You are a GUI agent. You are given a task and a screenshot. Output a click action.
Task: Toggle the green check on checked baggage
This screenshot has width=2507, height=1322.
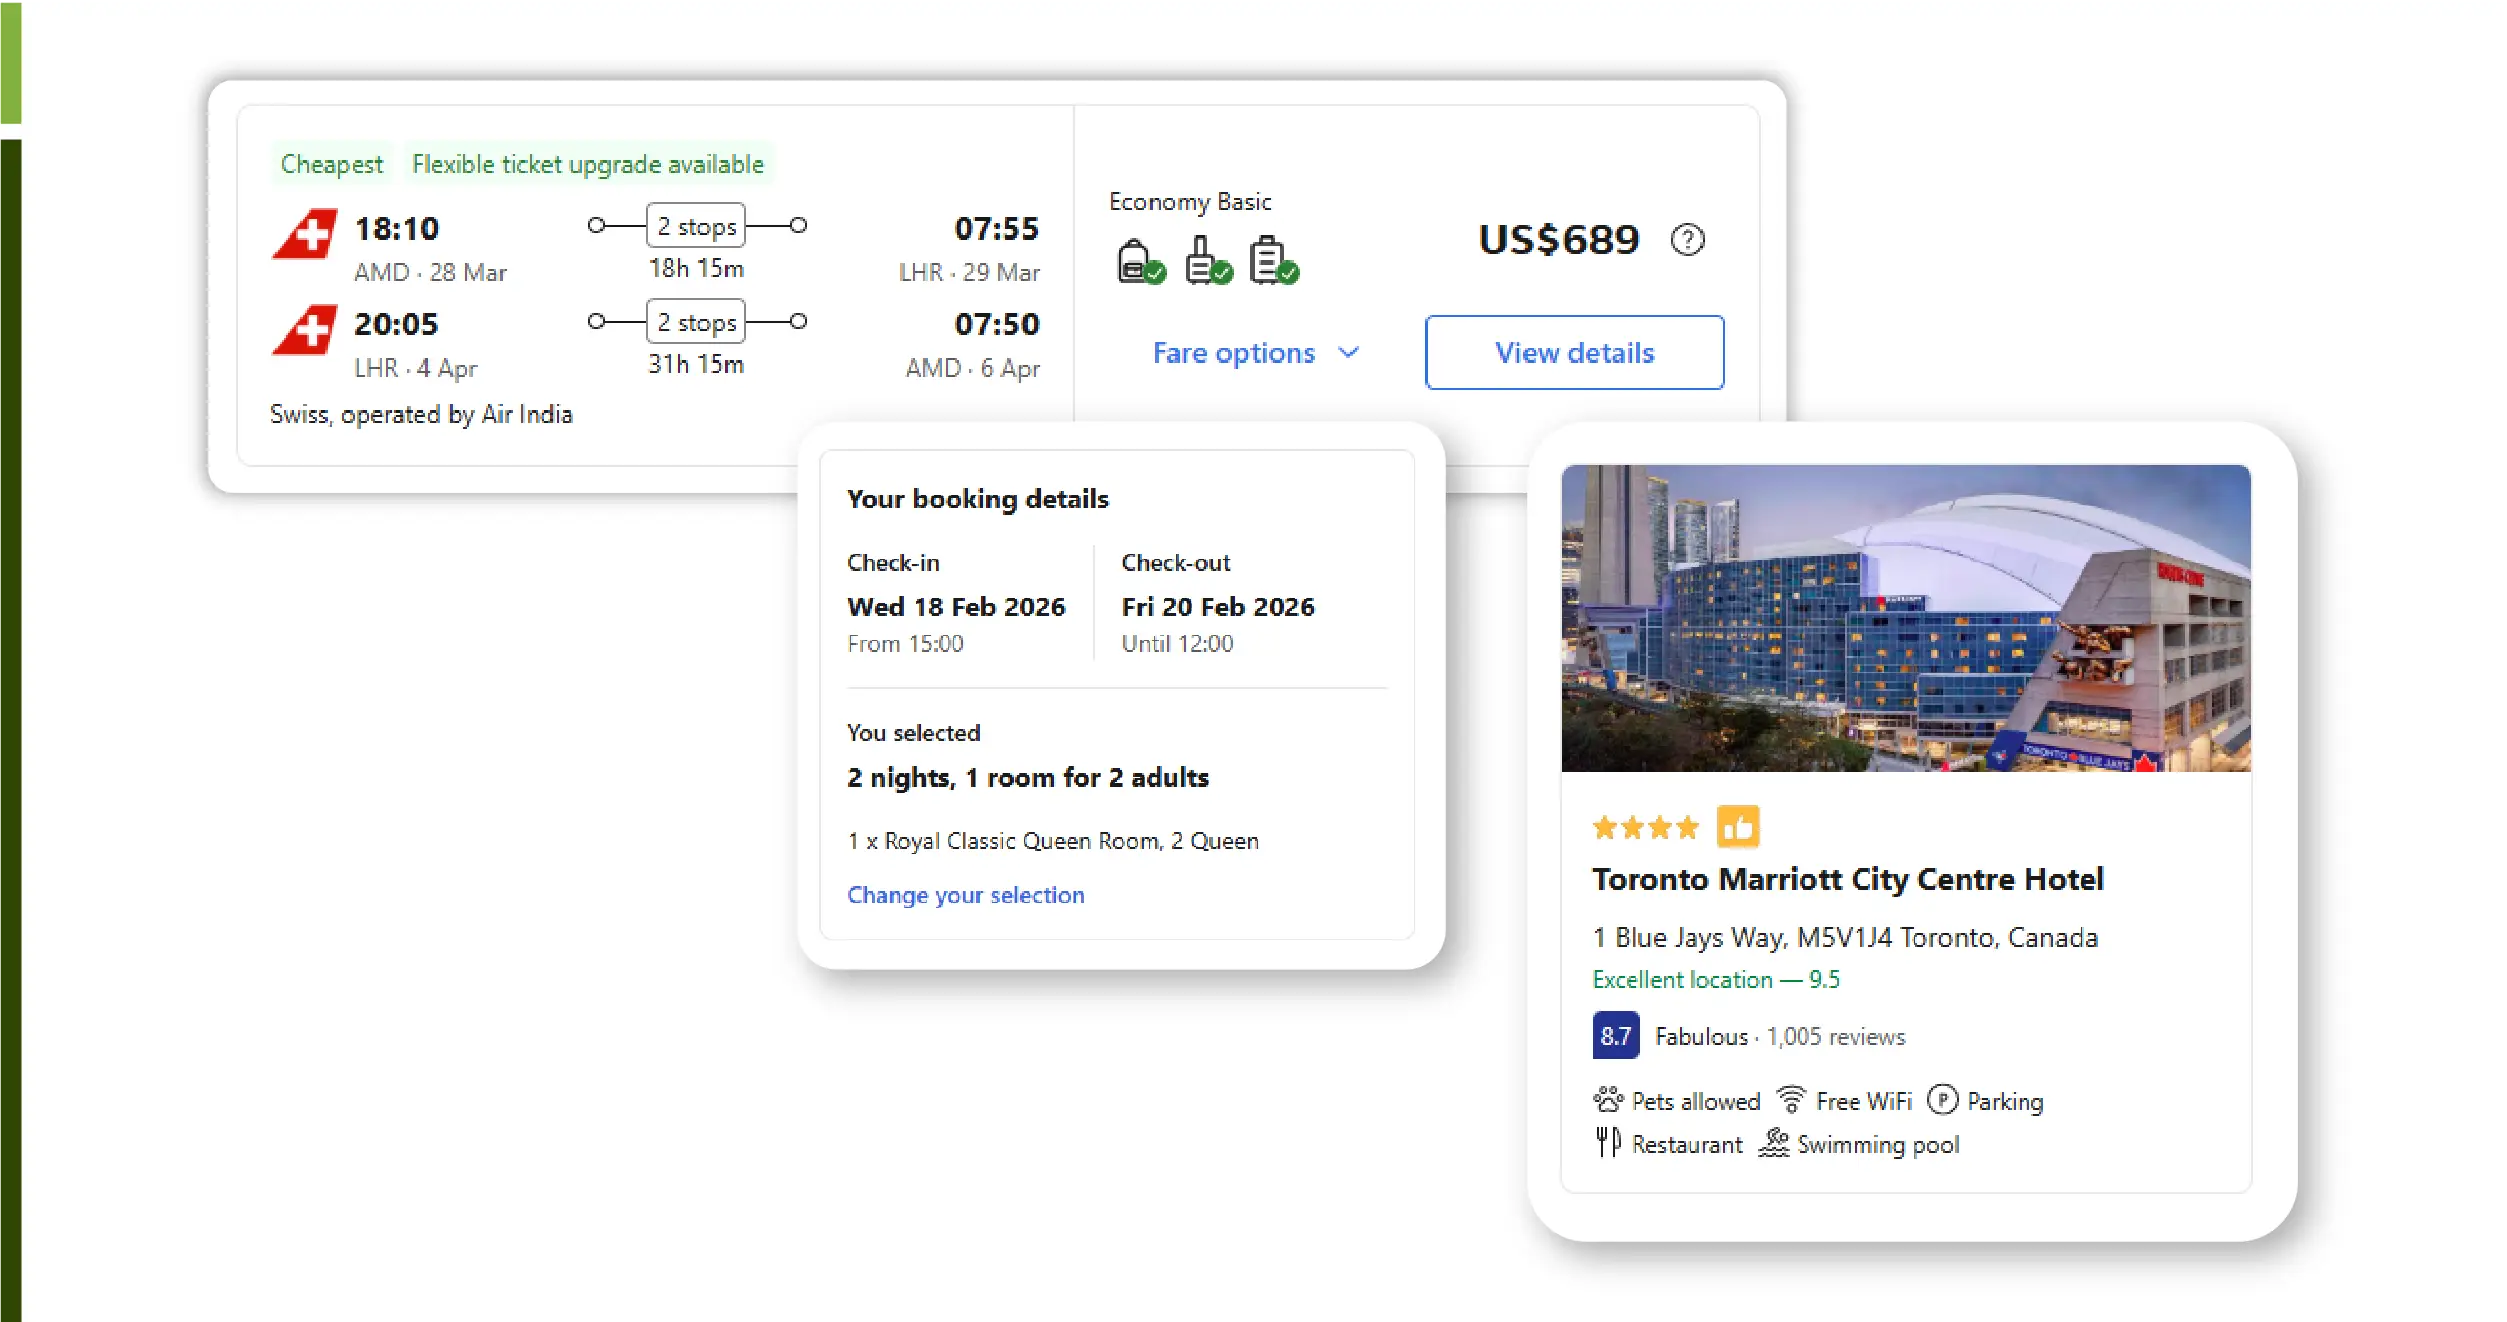(1288, 271)
